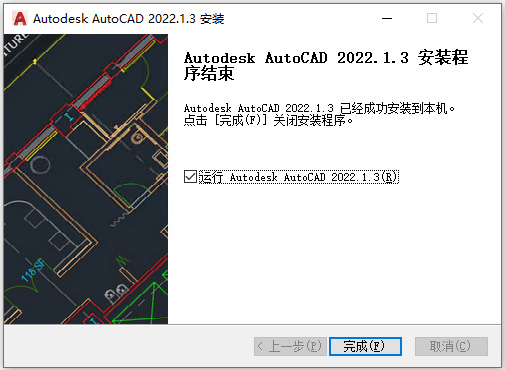Click the gray circle symbol in floor plan
Screen dimensions: 505x370
click(40, 165)
